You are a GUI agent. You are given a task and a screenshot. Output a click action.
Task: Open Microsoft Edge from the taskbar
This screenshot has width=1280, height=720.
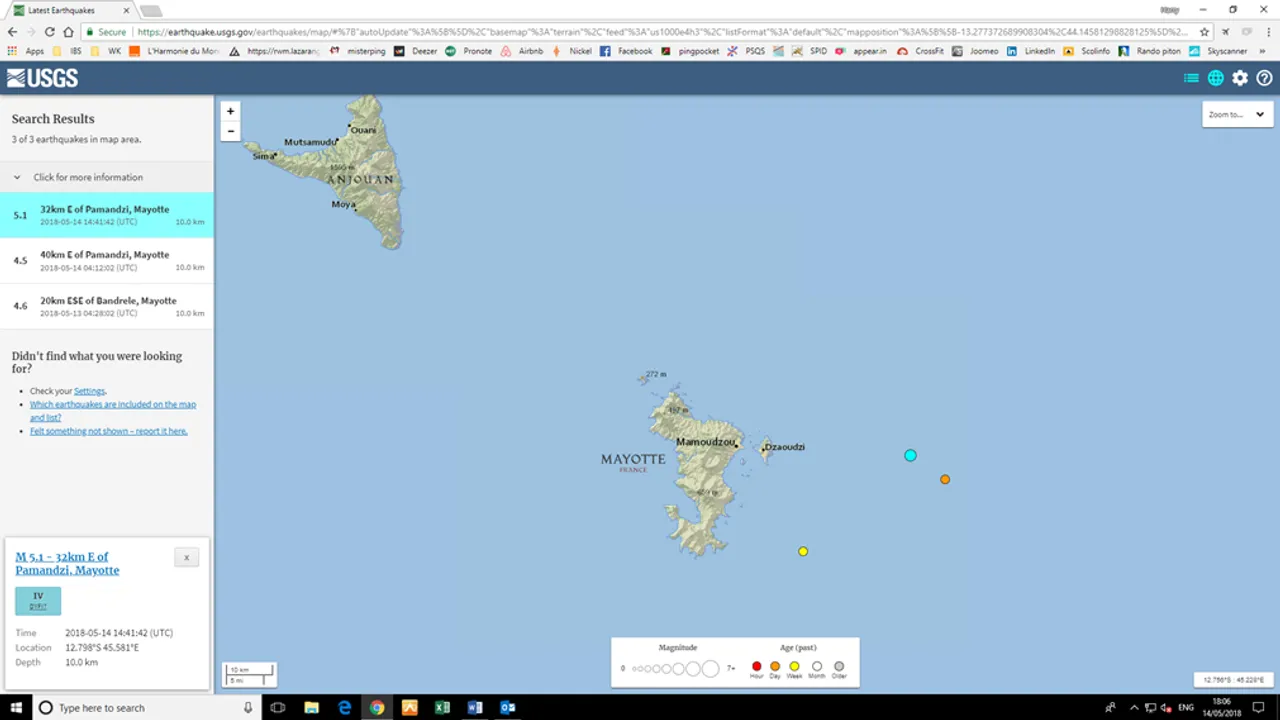tap(344, 707)
